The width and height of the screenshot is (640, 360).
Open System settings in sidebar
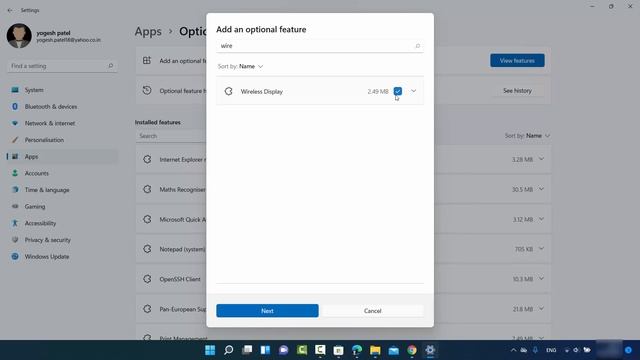click(x=62, y=90)
